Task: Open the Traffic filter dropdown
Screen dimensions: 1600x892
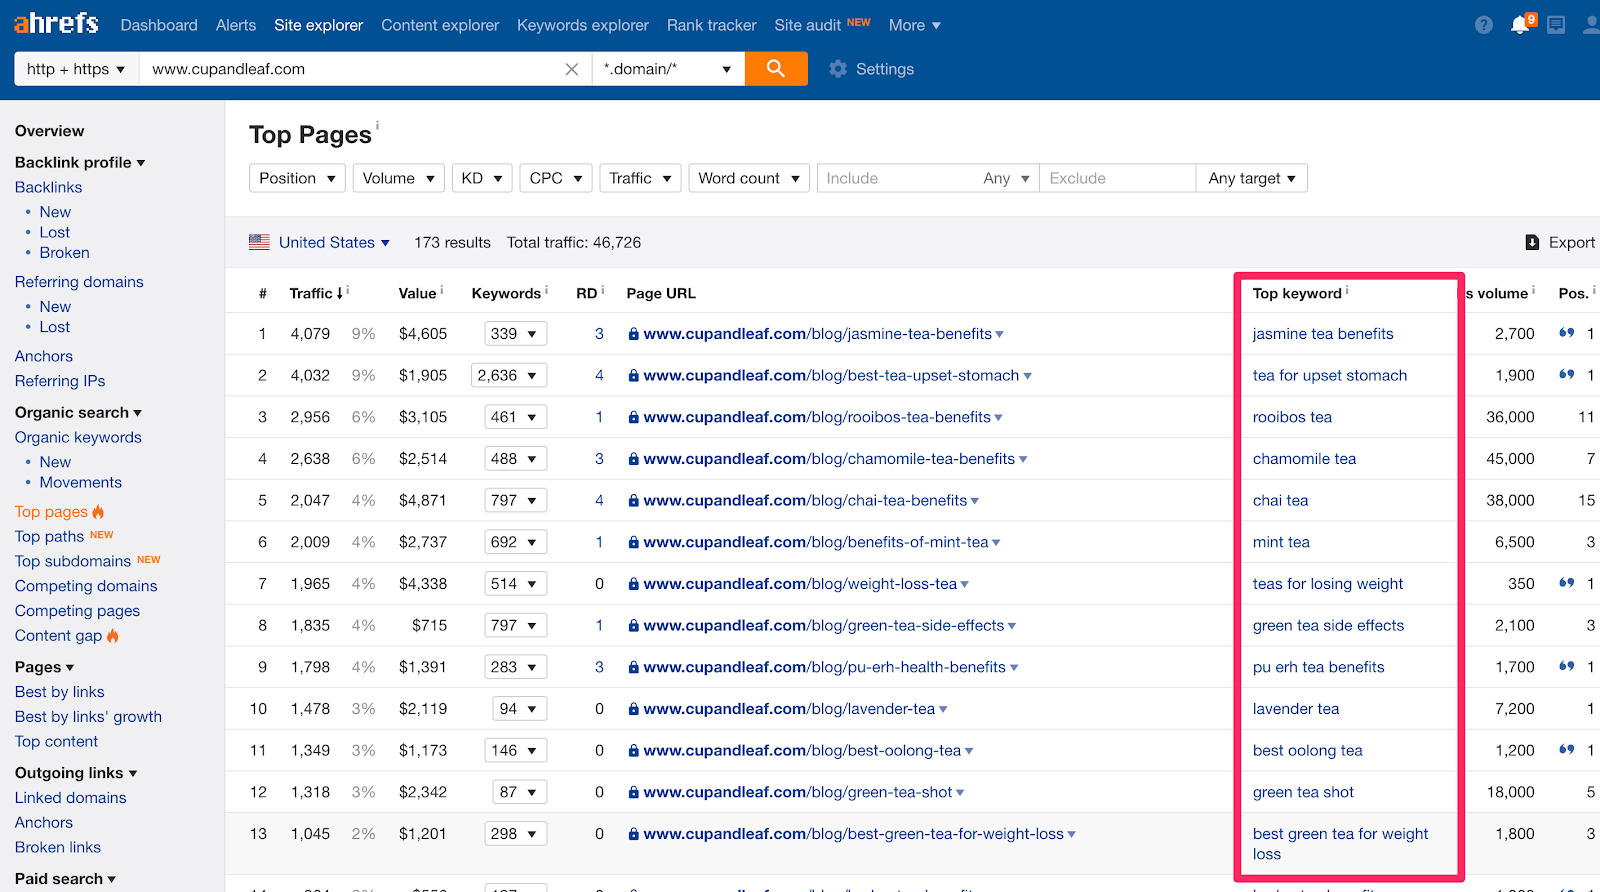Action: (x=640, y=178)
